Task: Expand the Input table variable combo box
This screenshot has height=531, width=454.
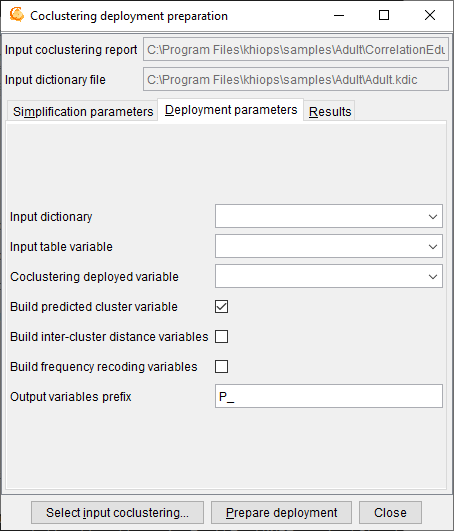Action: (329, 246)
